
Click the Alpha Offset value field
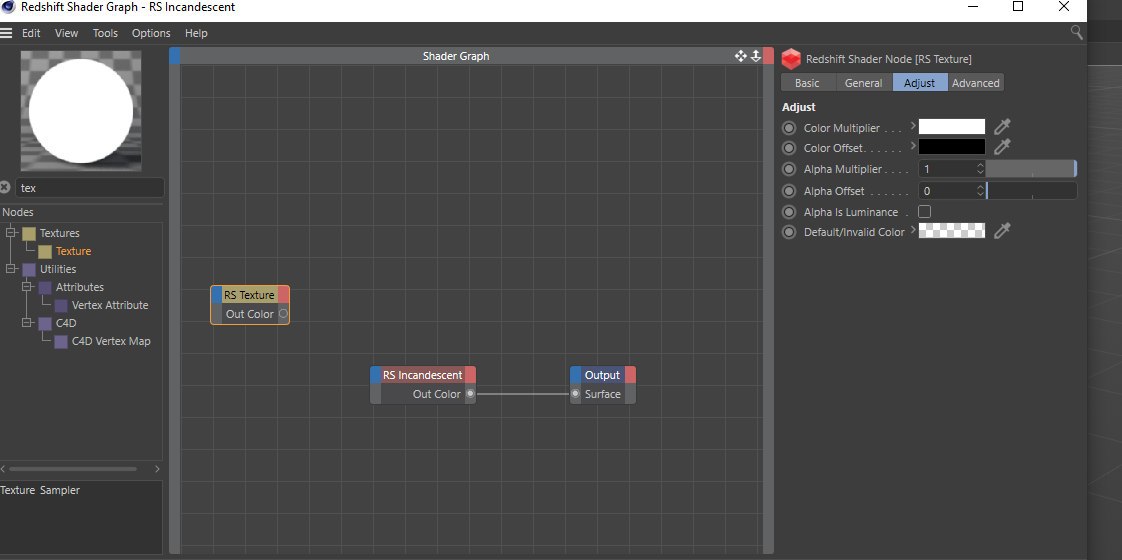[x=947, y=191]
